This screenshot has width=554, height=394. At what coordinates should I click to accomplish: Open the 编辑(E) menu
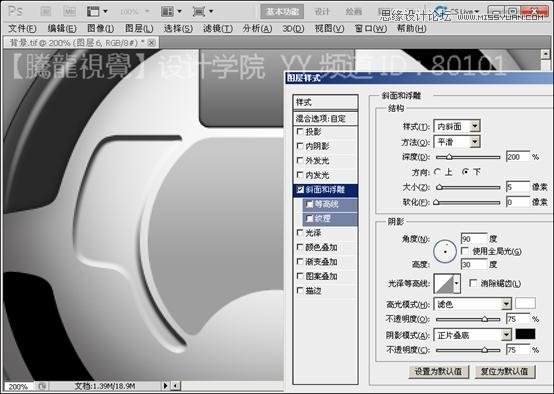click(x=62, y=28)
